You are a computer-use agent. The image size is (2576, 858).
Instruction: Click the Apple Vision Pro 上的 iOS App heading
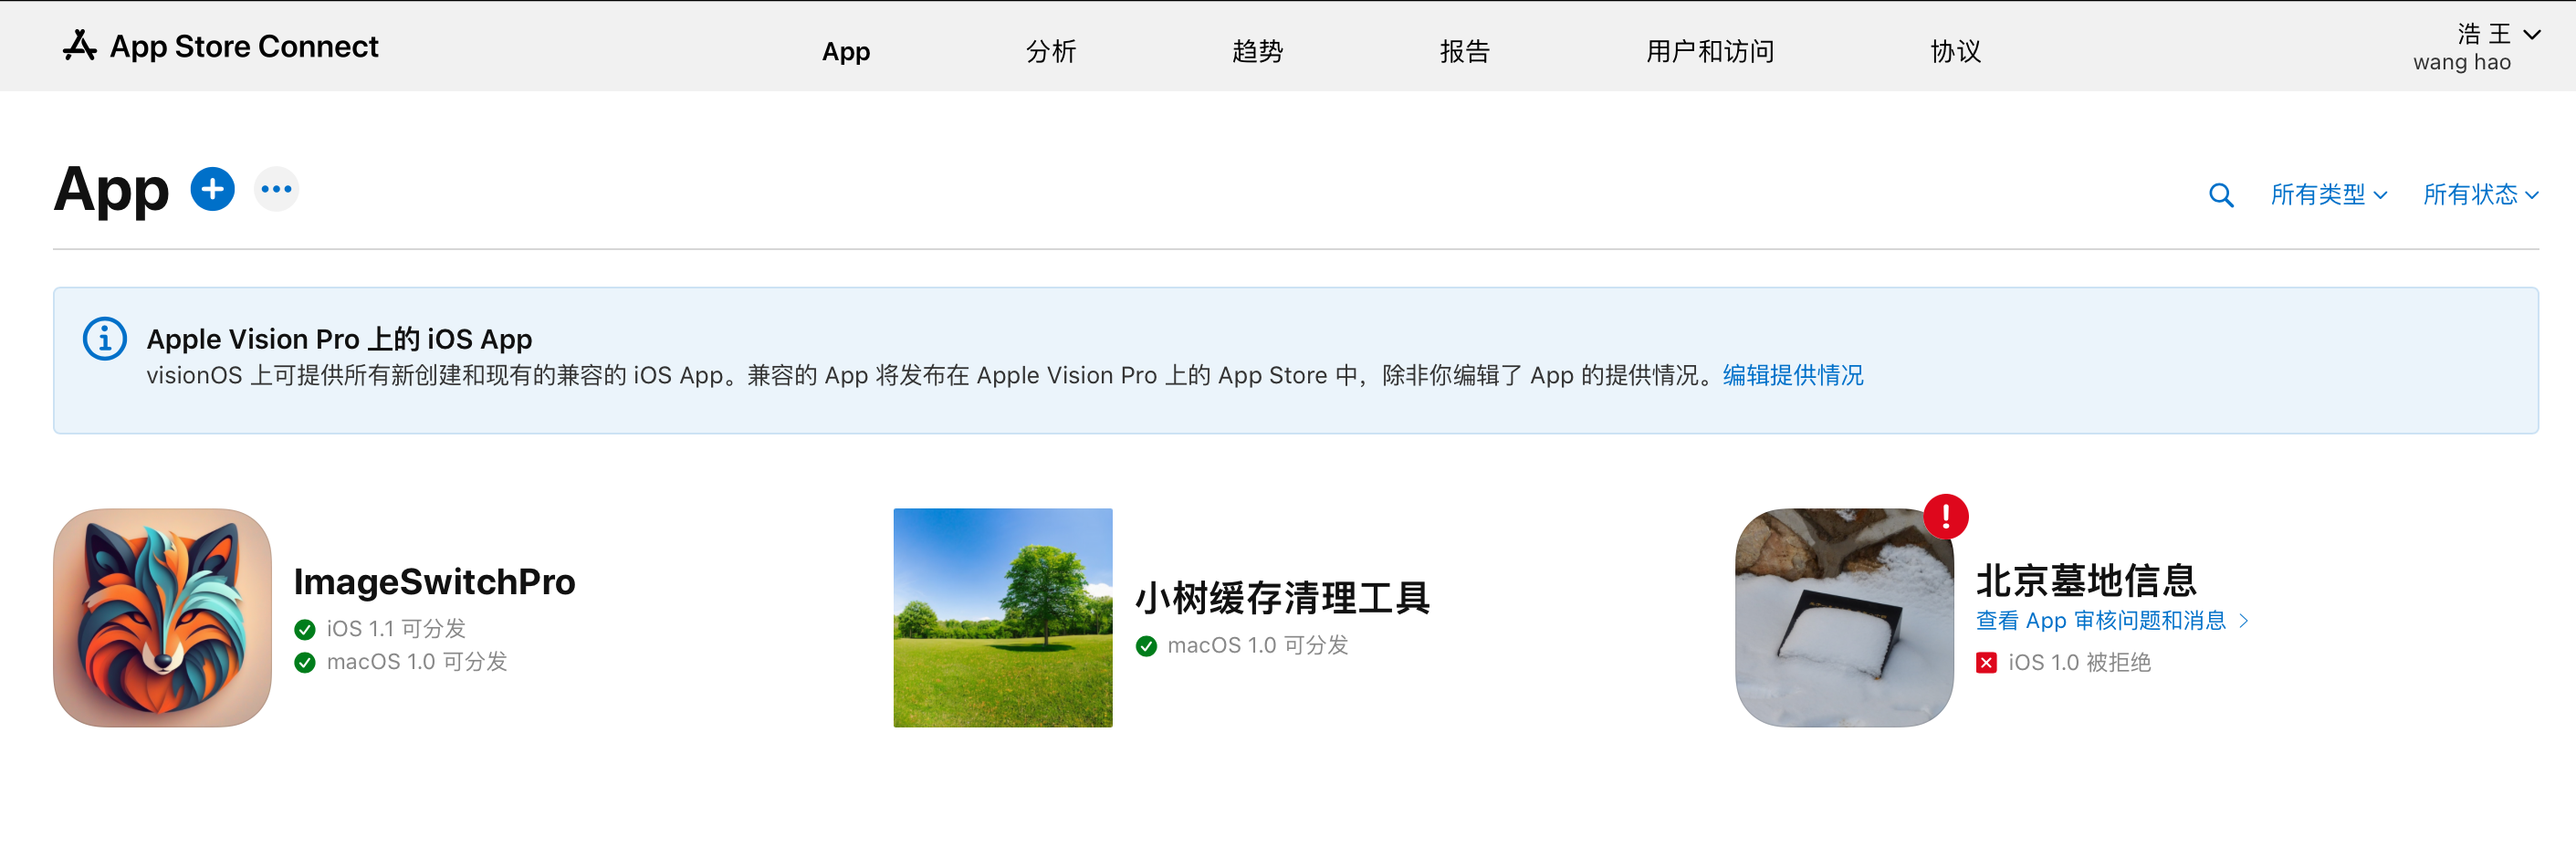coord(339,339)
